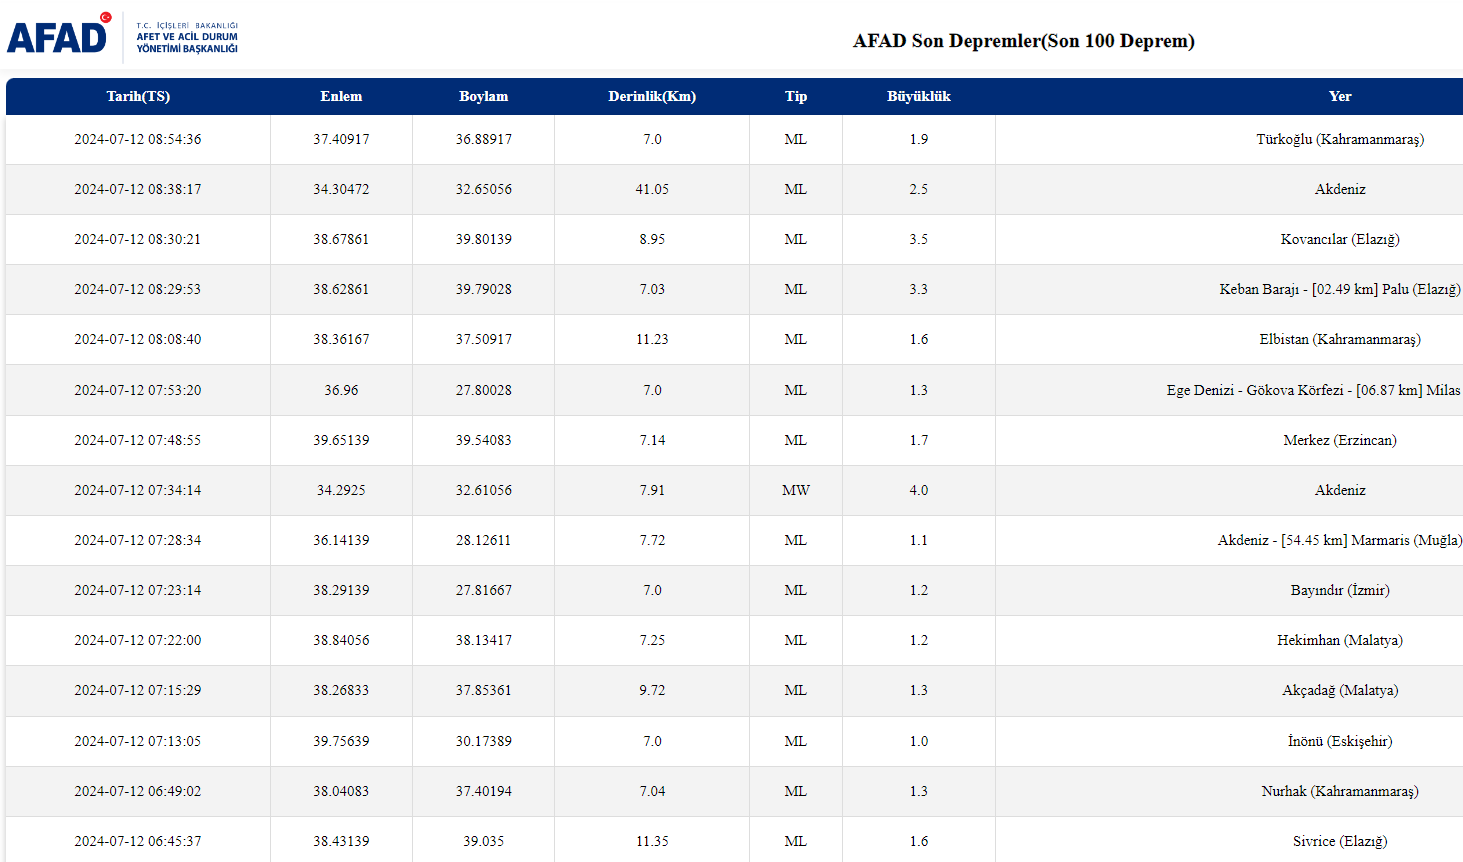Screen dimensions: 1463x862
Task: Click Hekimhan (Malatya) location
Action: pos(1340,640)
